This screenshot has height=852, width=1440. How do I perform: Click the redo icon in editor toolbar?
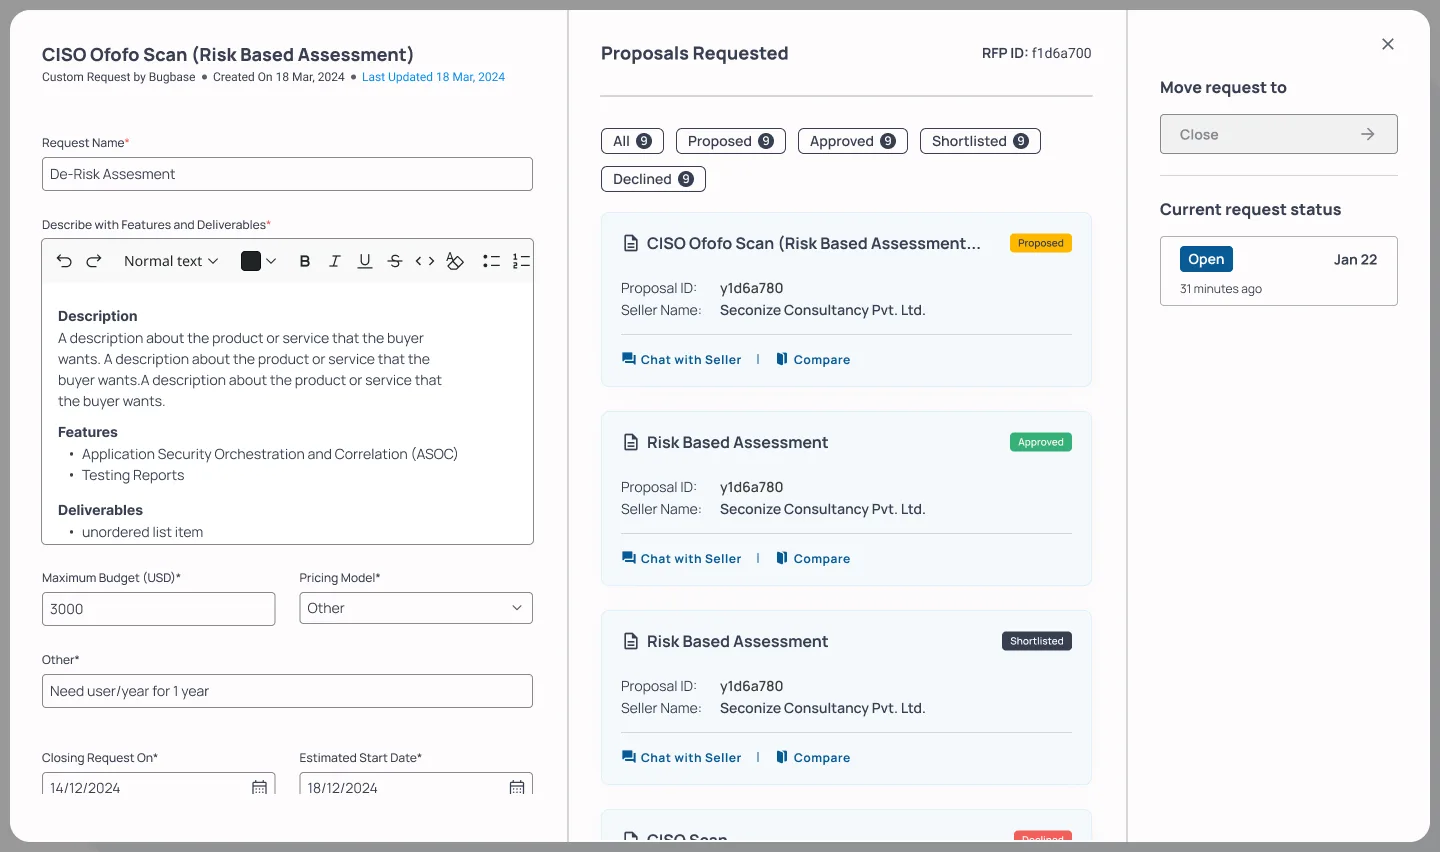pos(94,261)
